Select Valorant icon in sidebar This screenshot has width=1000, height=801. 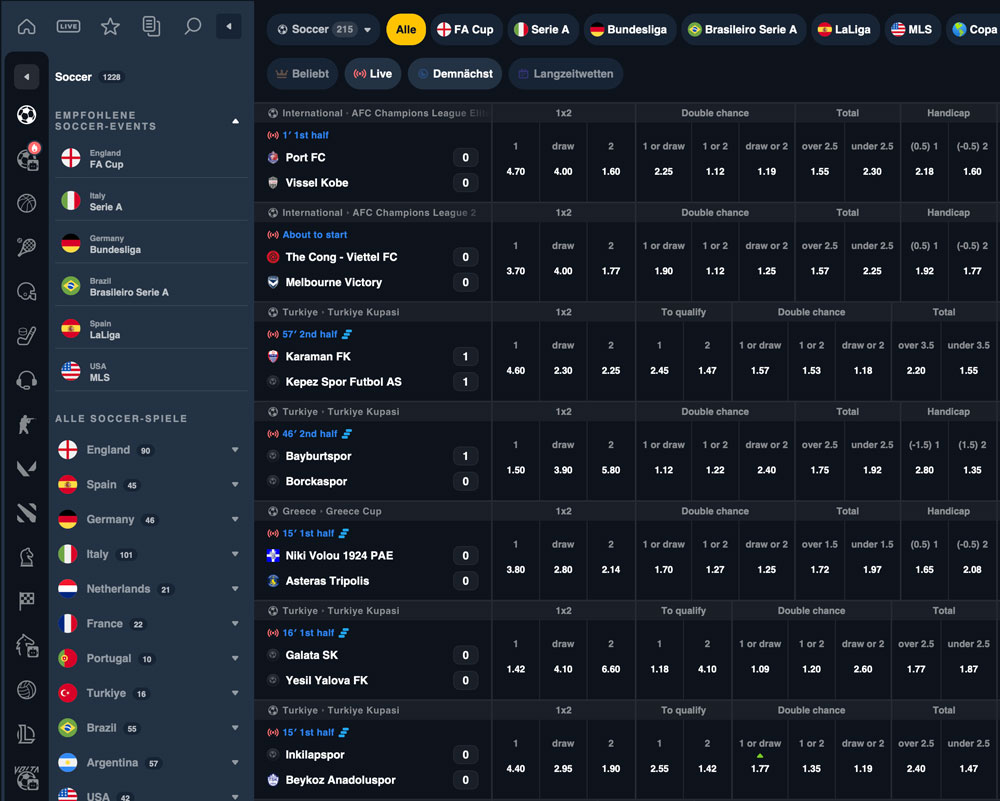(26, 469)
